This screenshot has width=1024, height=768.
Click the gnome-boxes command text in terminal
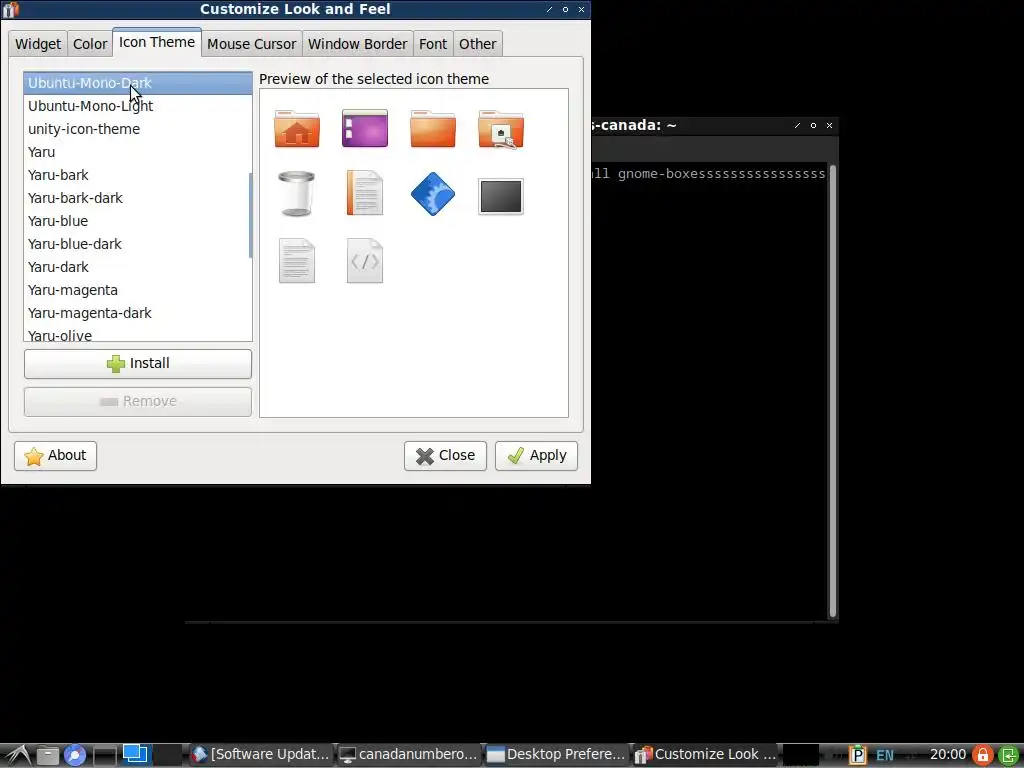pyautogui.click(x=708, y=174)
